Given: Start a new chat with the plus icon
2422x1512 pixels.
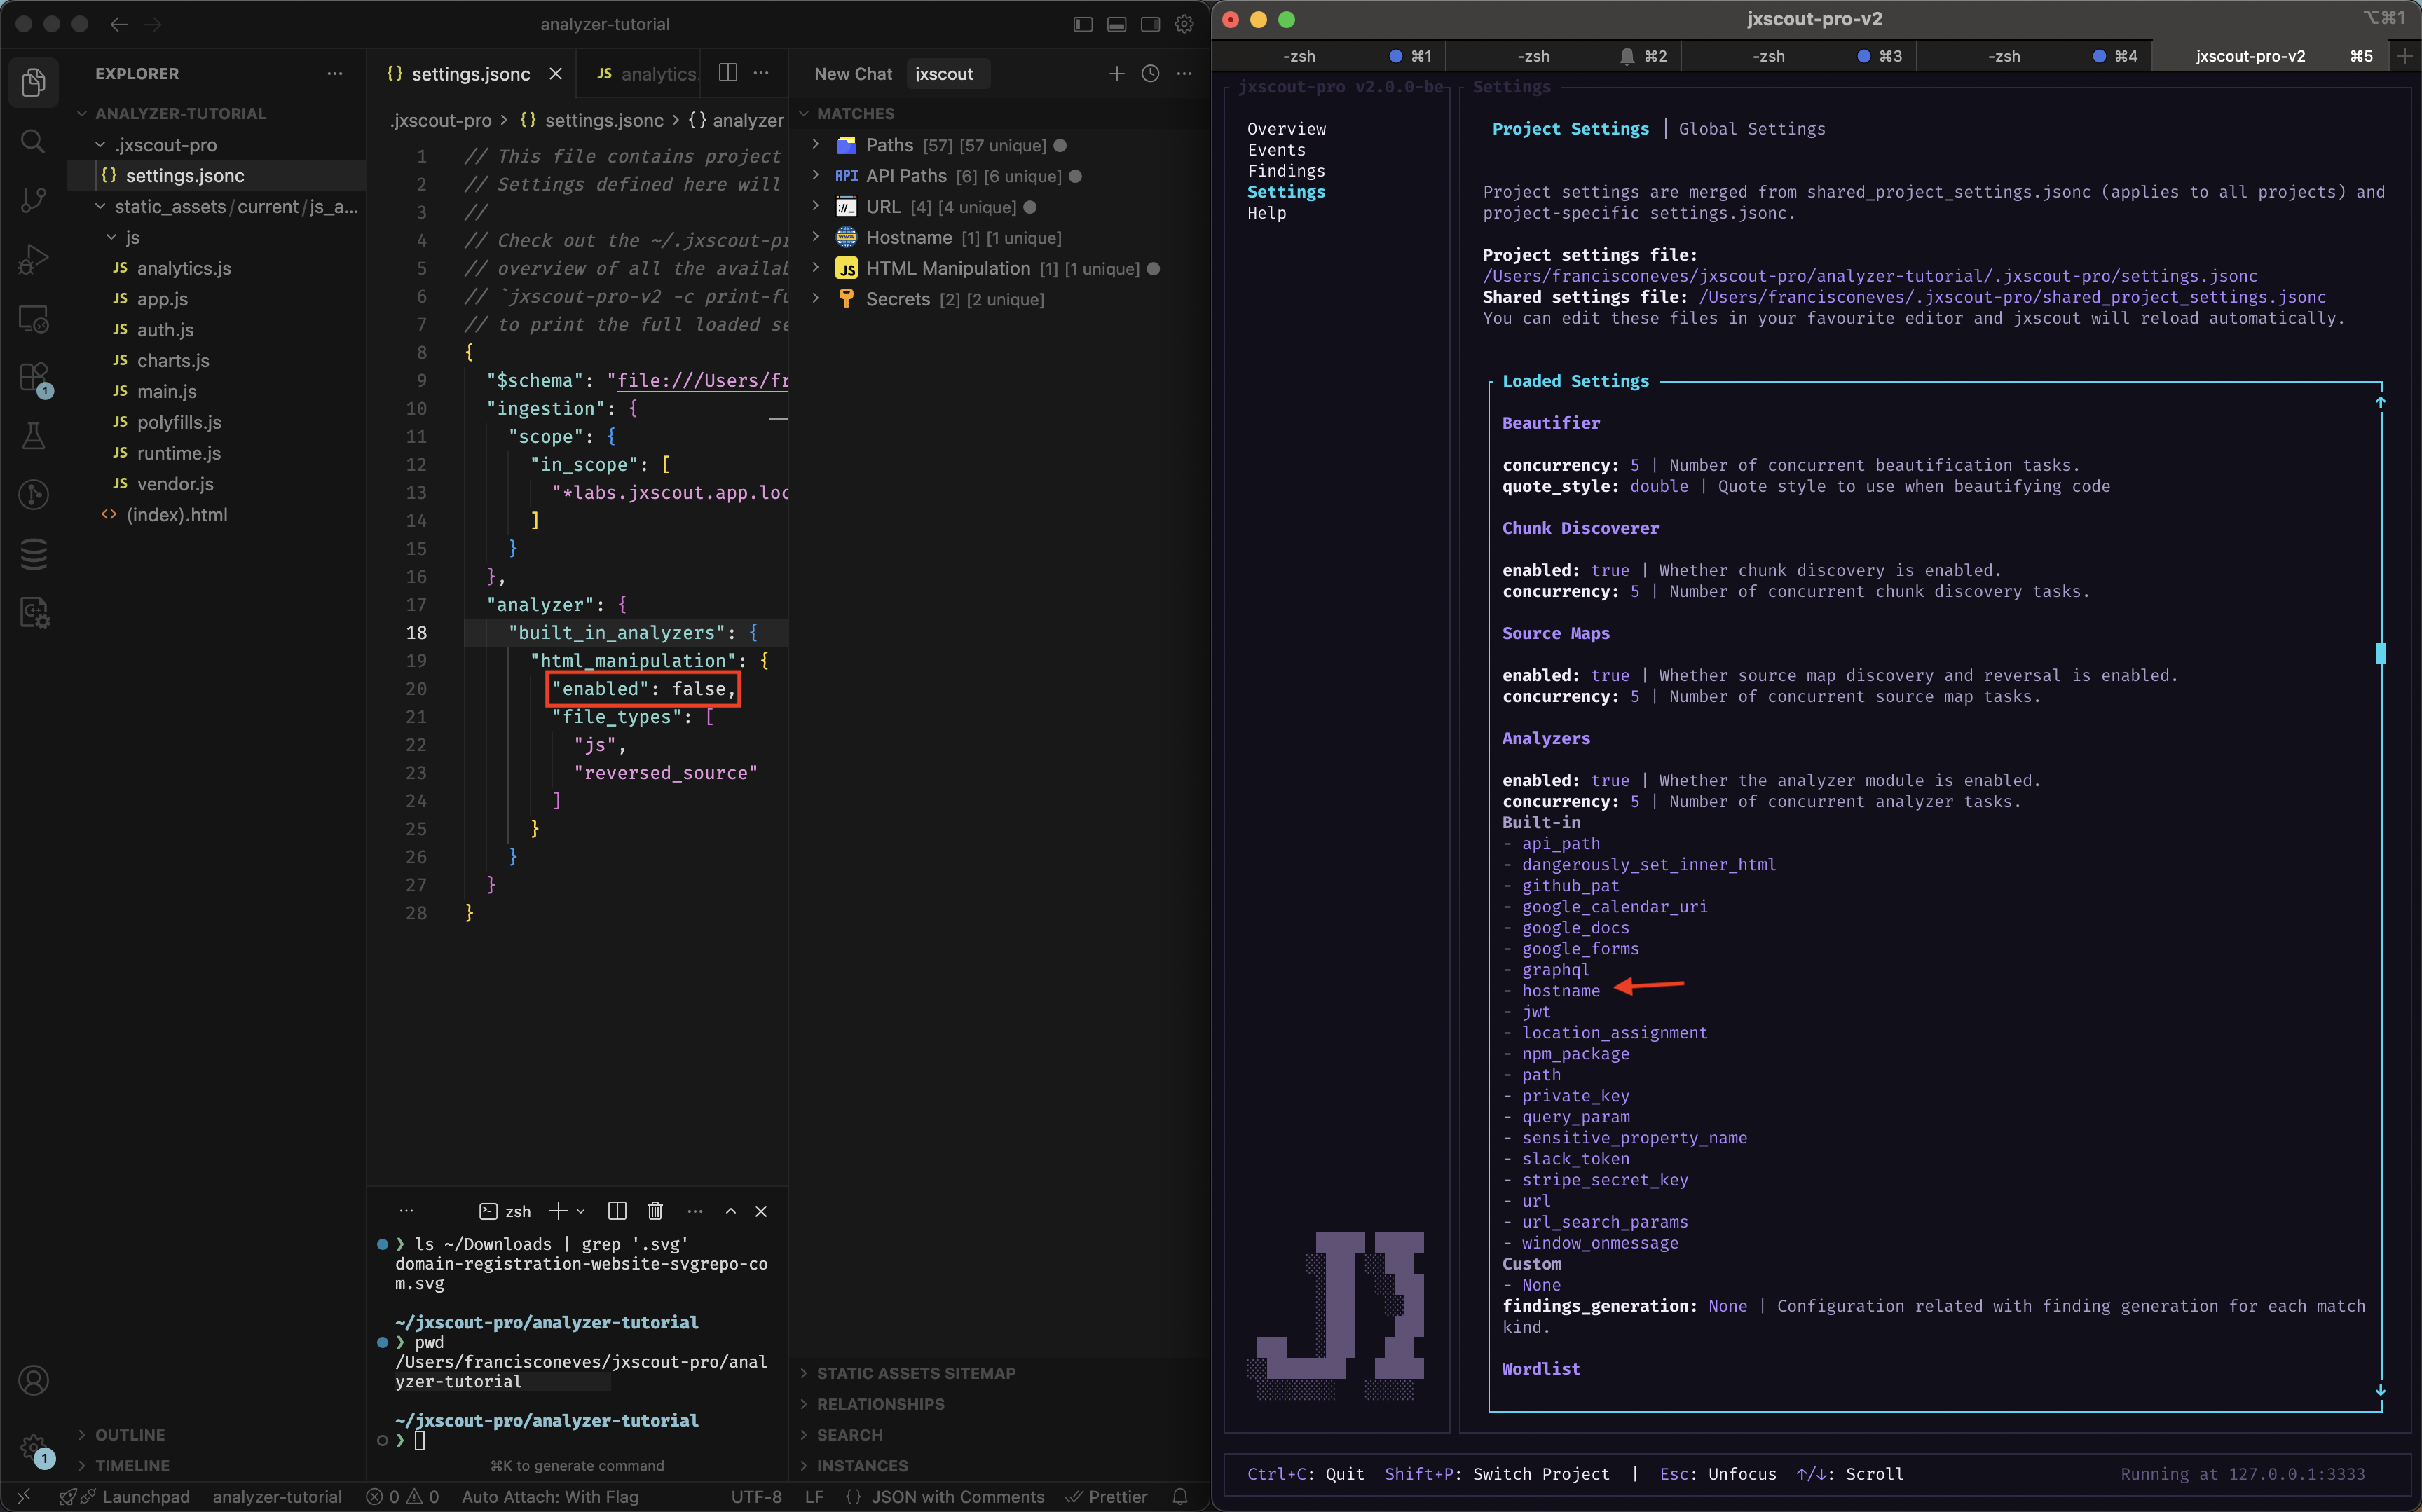Looking at the screenshot, I should click(1116, 73).
